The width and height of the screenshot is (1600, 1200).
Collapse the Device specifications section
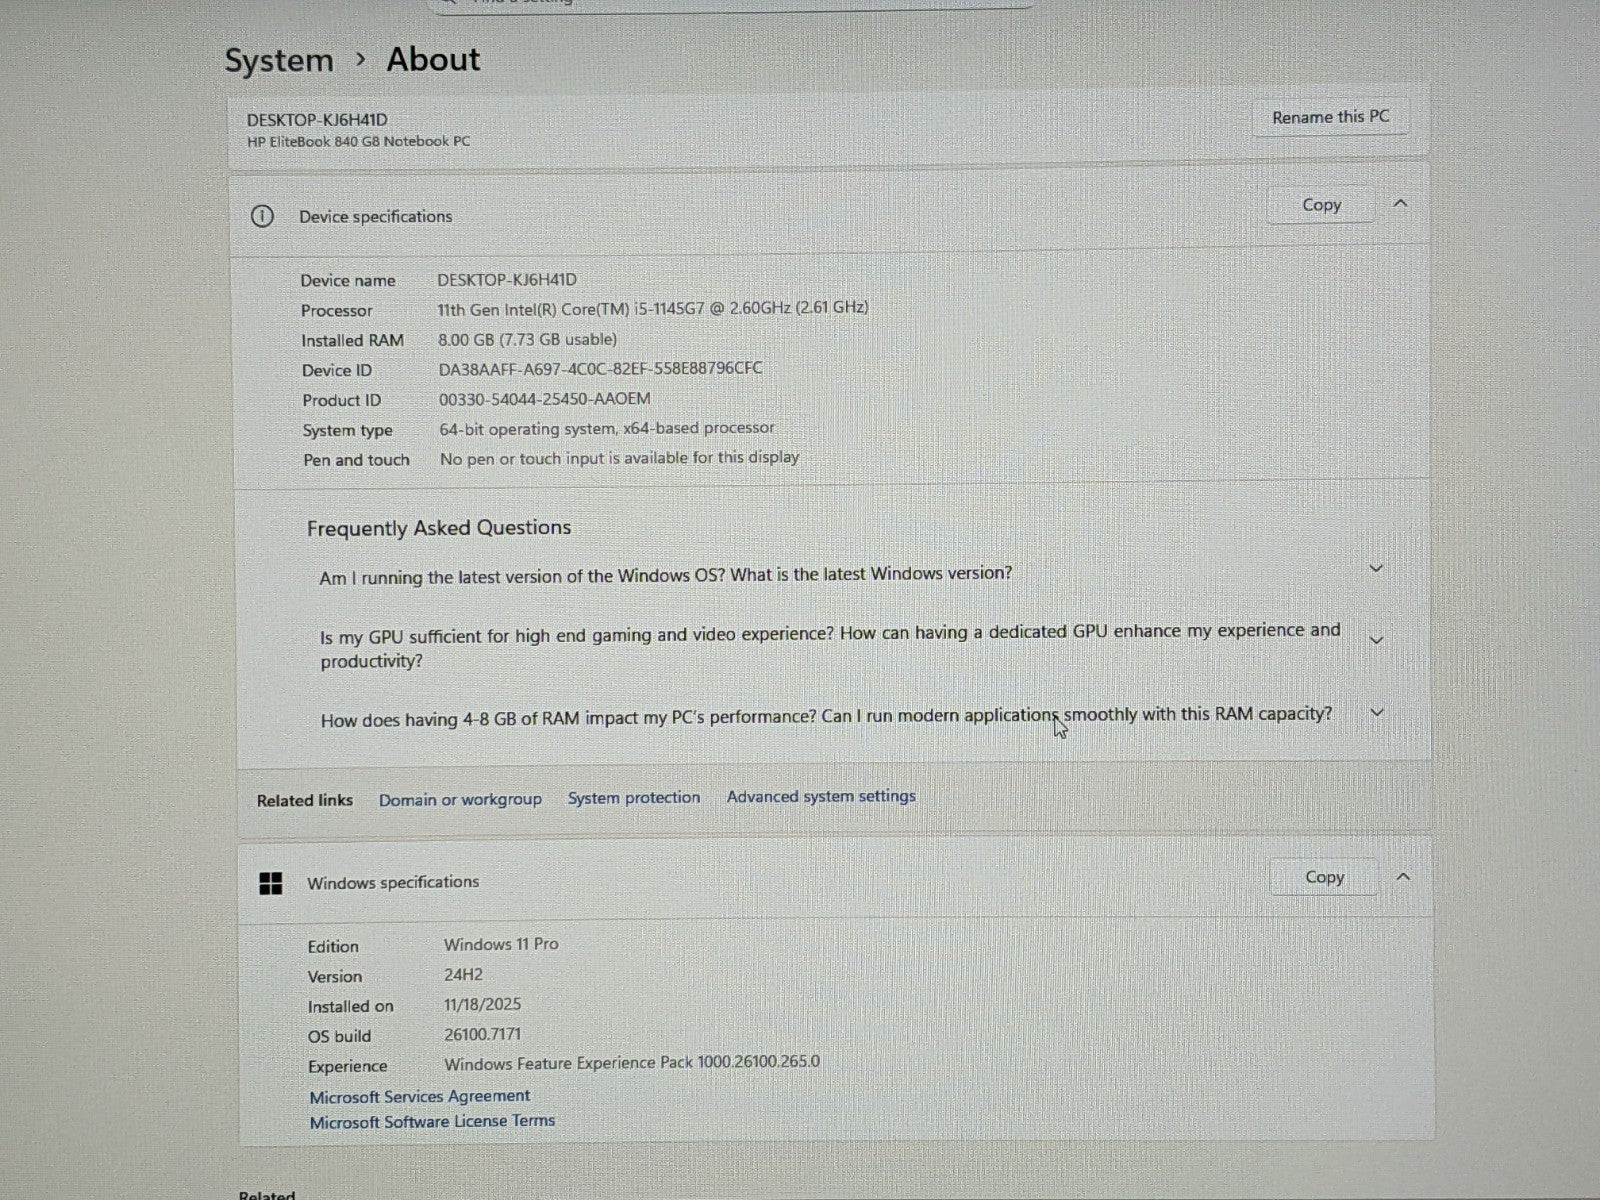pos(1400,204)
